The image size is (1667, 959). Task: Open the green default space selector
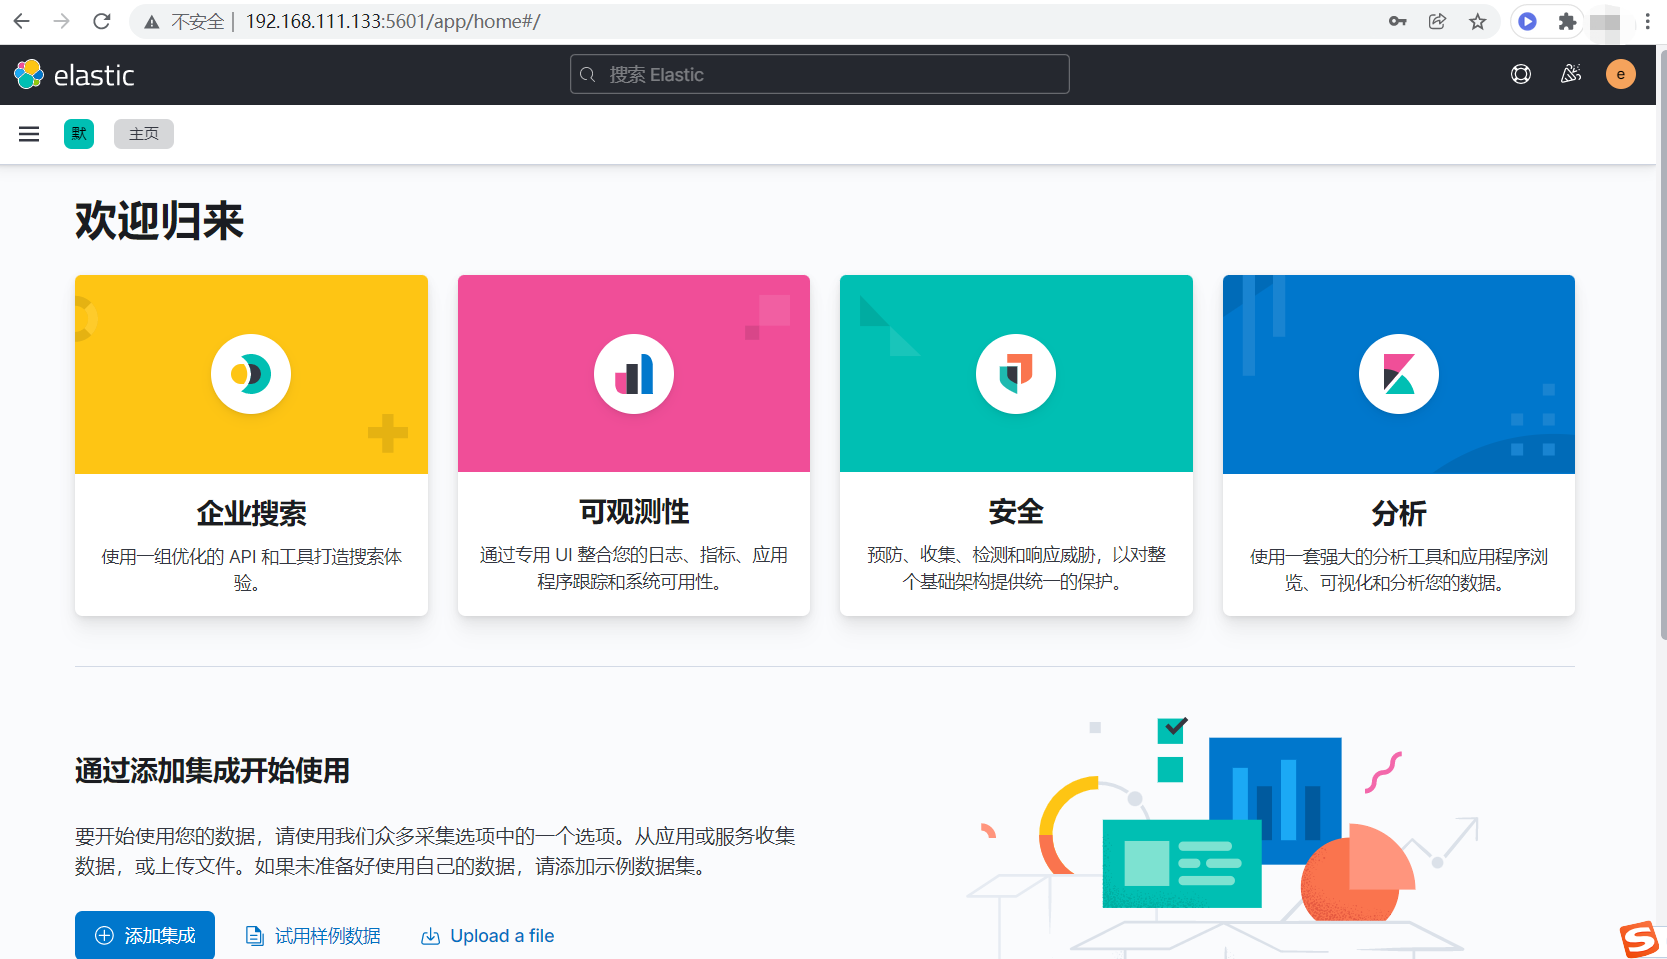pos(79,134)
